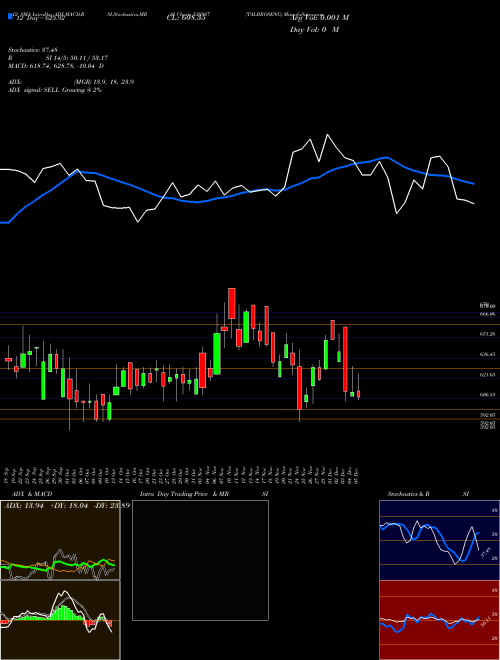
Task: Click the 651.26 price axis label
Action: click(x=487, y=334)
